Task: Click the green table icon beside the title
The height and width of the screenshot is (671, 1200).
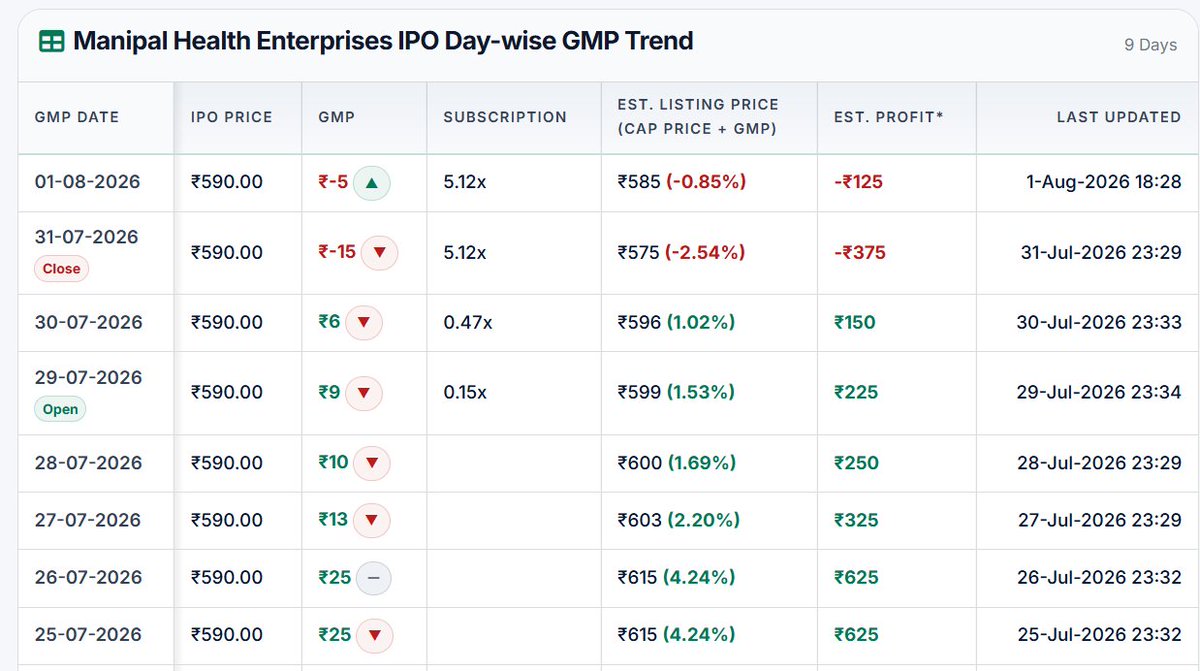Action: pos(51,42)
